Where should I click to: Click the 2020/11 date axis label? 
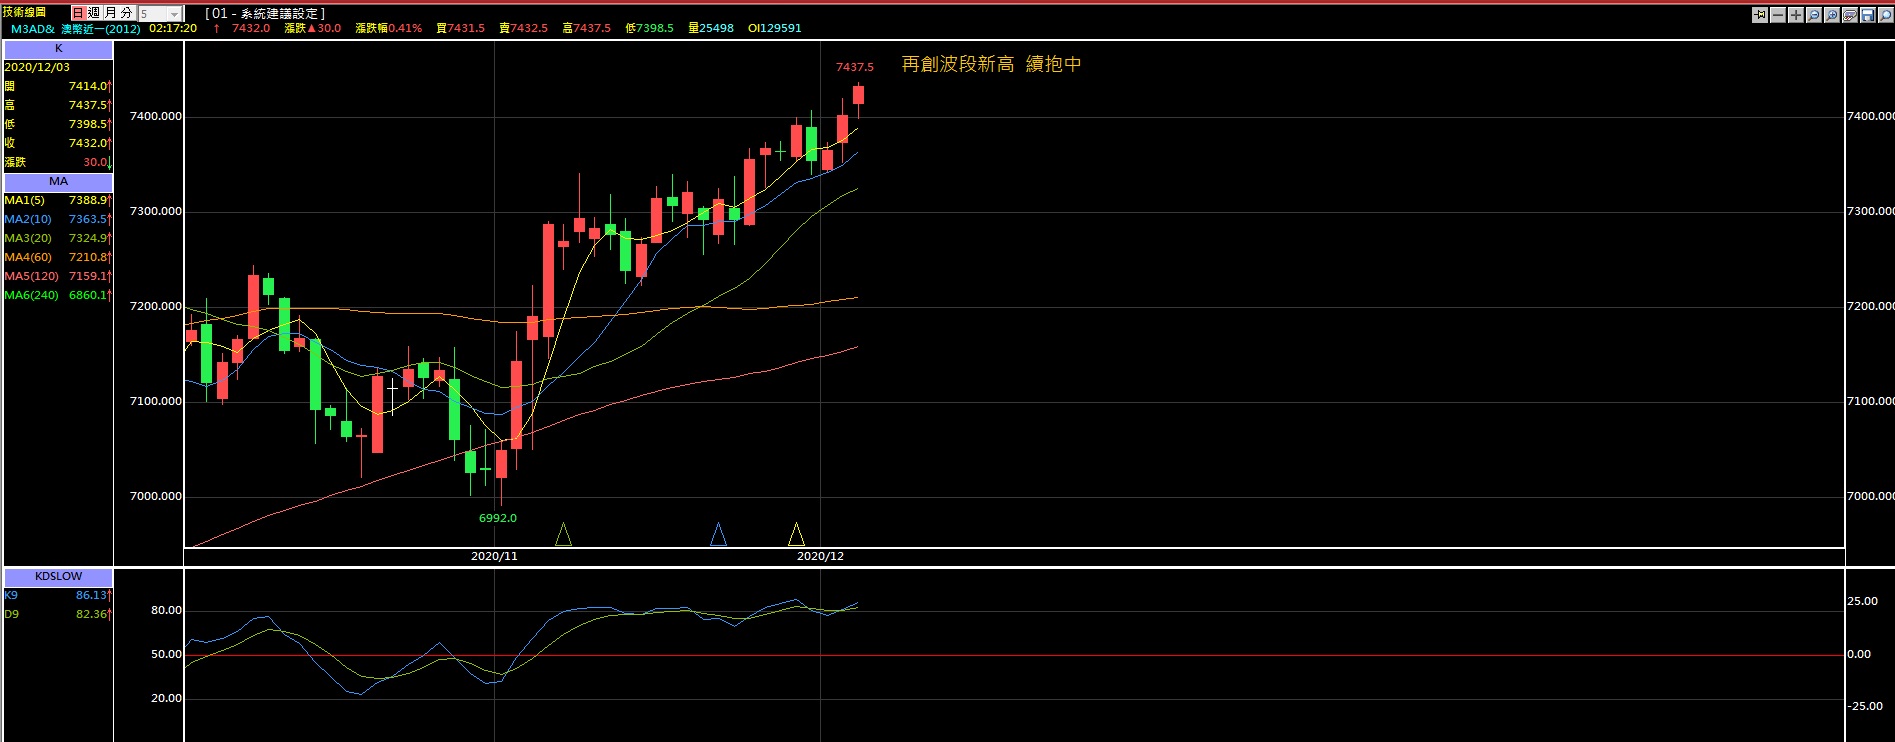click(494, 556)
